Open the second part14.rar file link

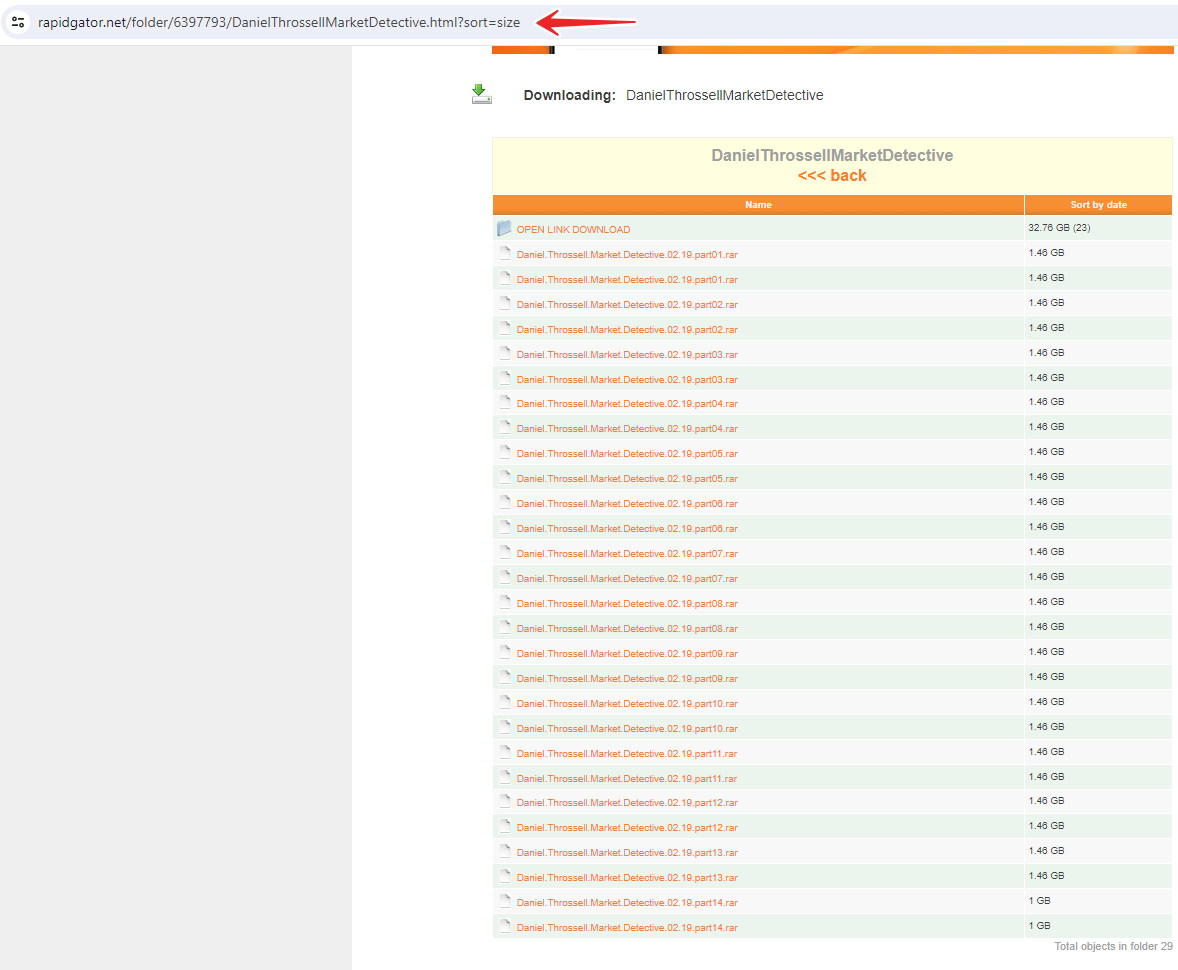click(627, 928)
